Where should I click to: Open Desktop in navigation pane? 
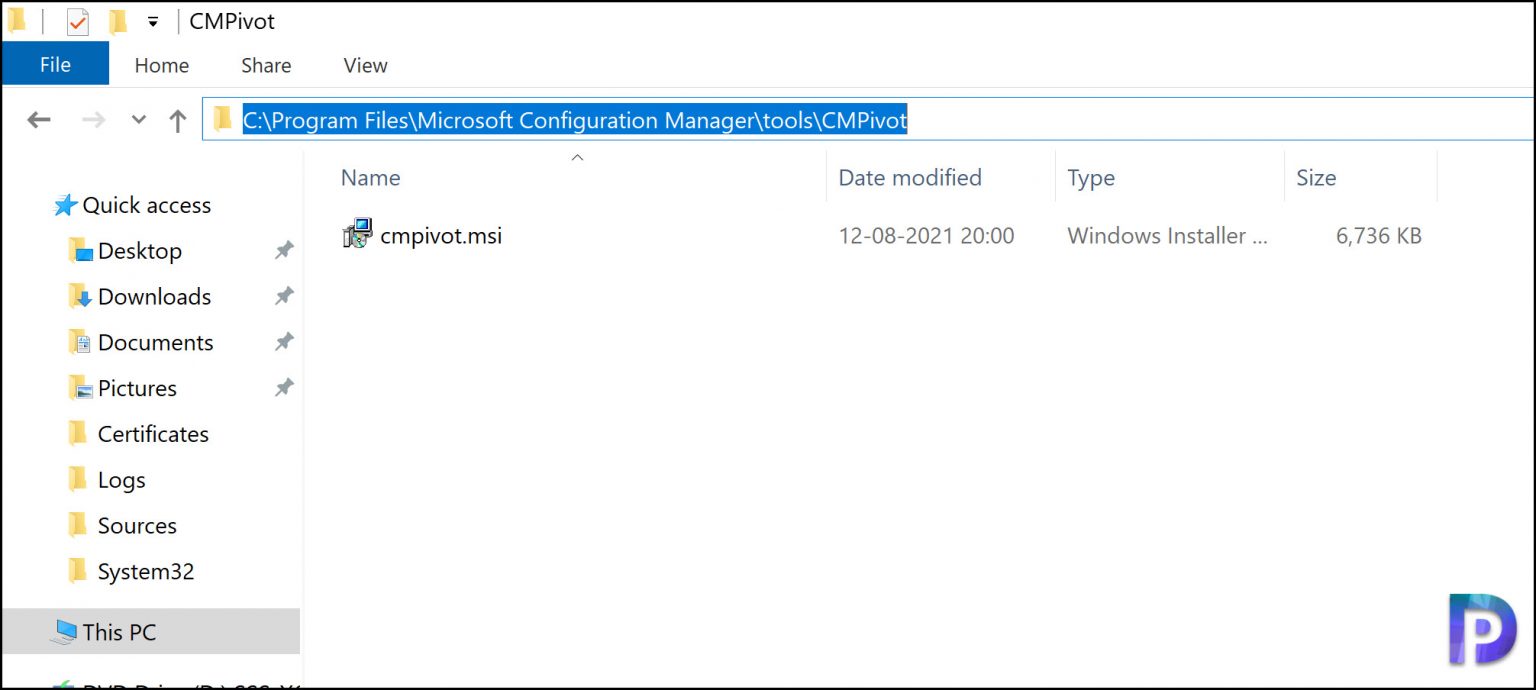pos(140,251)
